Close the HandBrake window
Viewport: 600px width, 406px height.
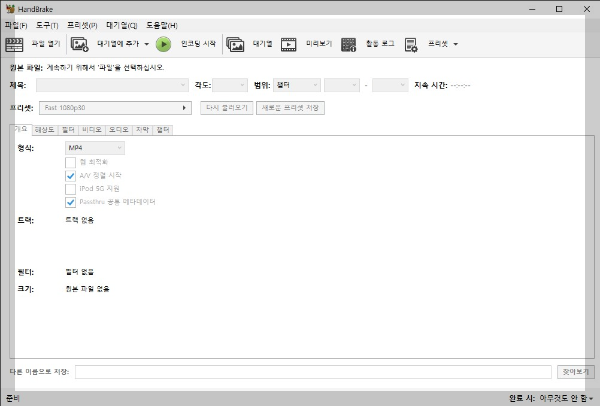(587, 9)
